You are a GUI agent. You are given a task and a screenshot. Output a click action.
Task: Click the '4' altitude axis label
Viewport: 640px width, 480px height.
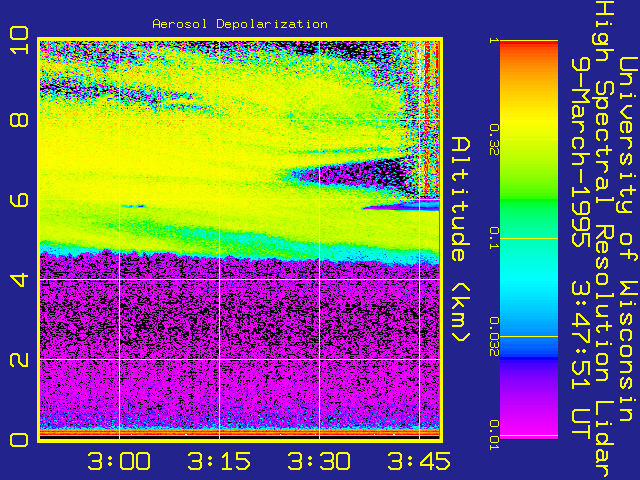coord(19,280)
